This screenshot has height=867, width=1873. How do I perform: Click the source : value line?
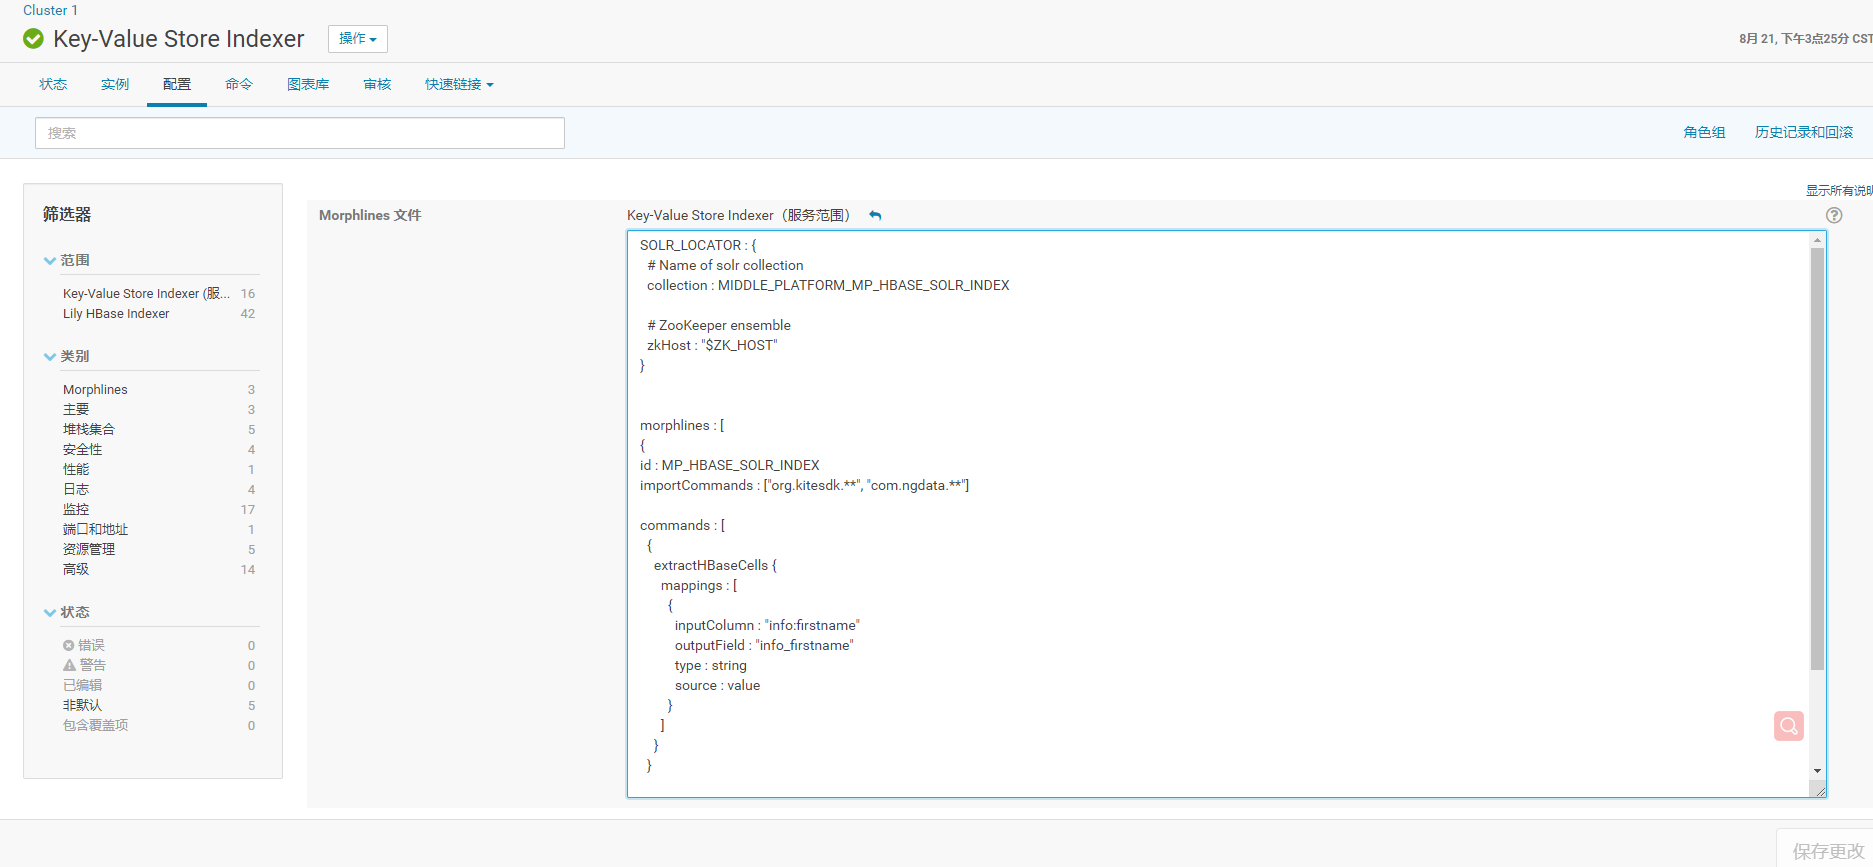[x=717, y=685]
